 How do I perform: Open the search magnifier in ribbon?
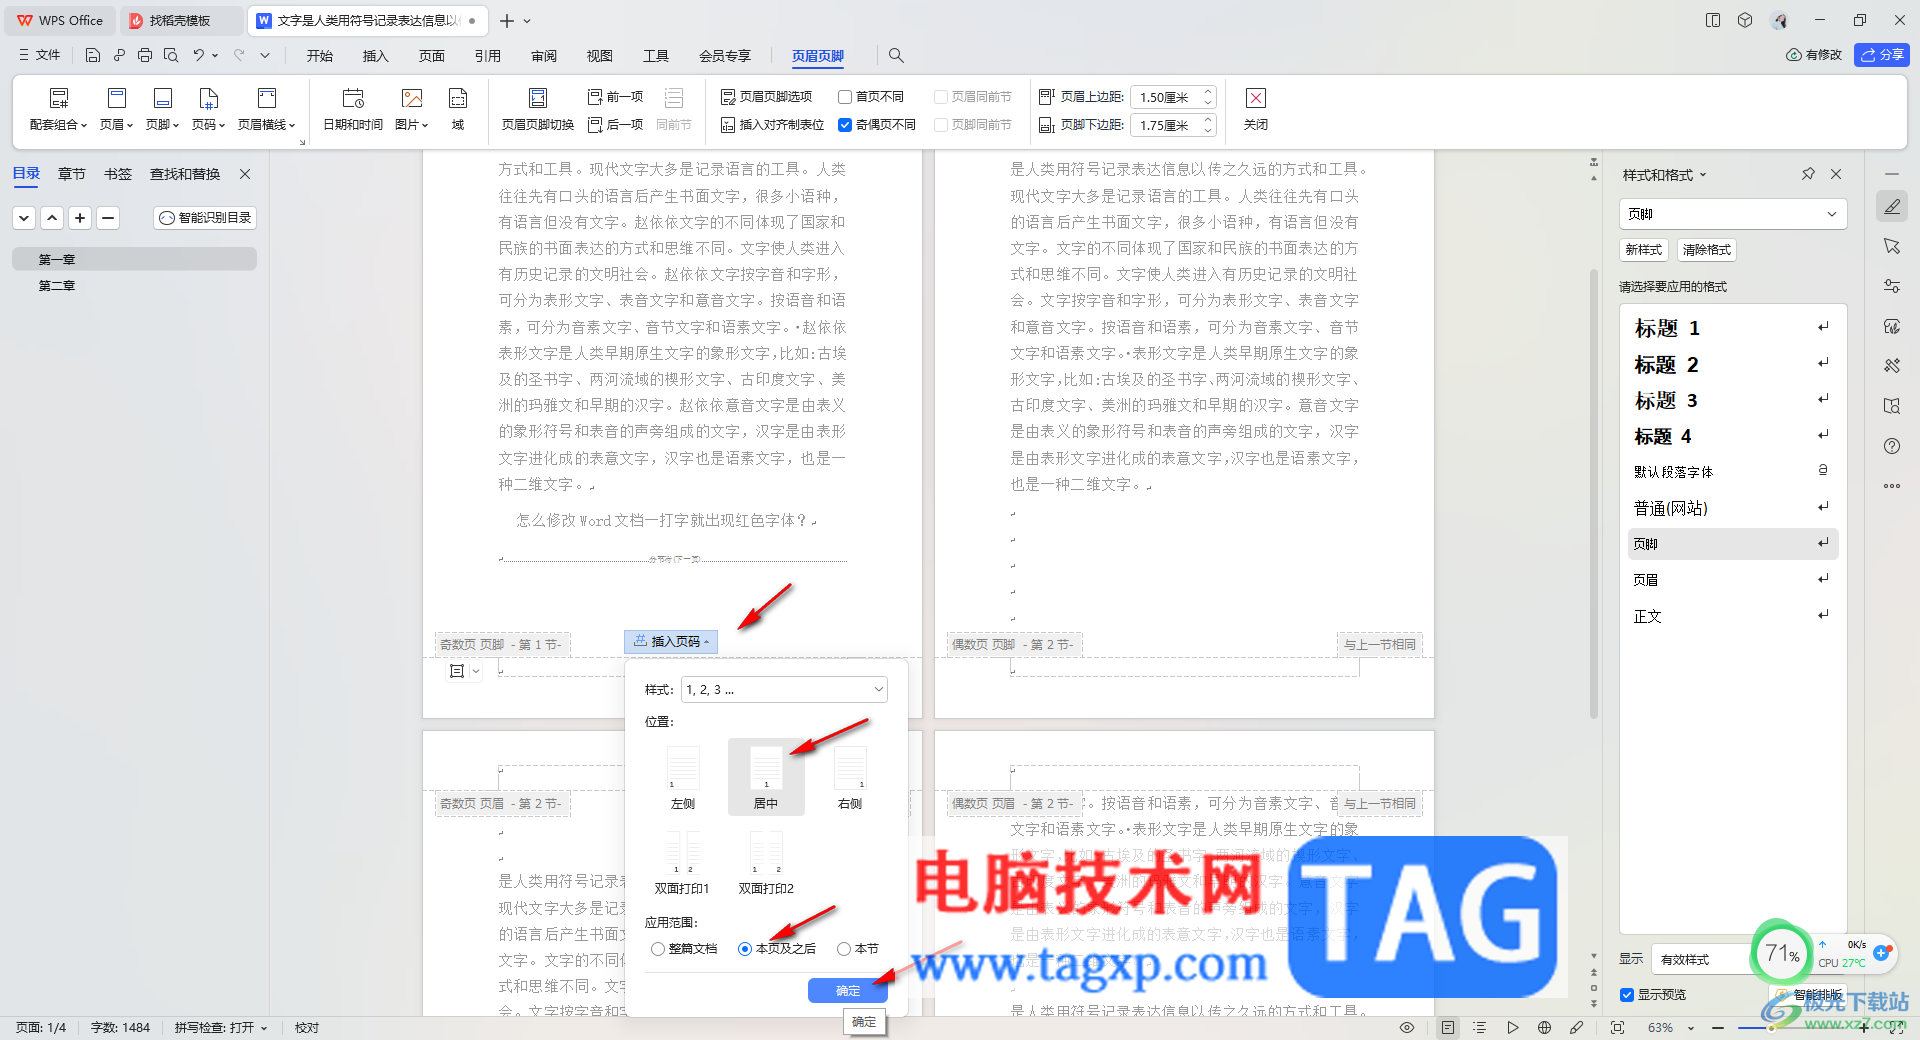click(x=896, y=56)
